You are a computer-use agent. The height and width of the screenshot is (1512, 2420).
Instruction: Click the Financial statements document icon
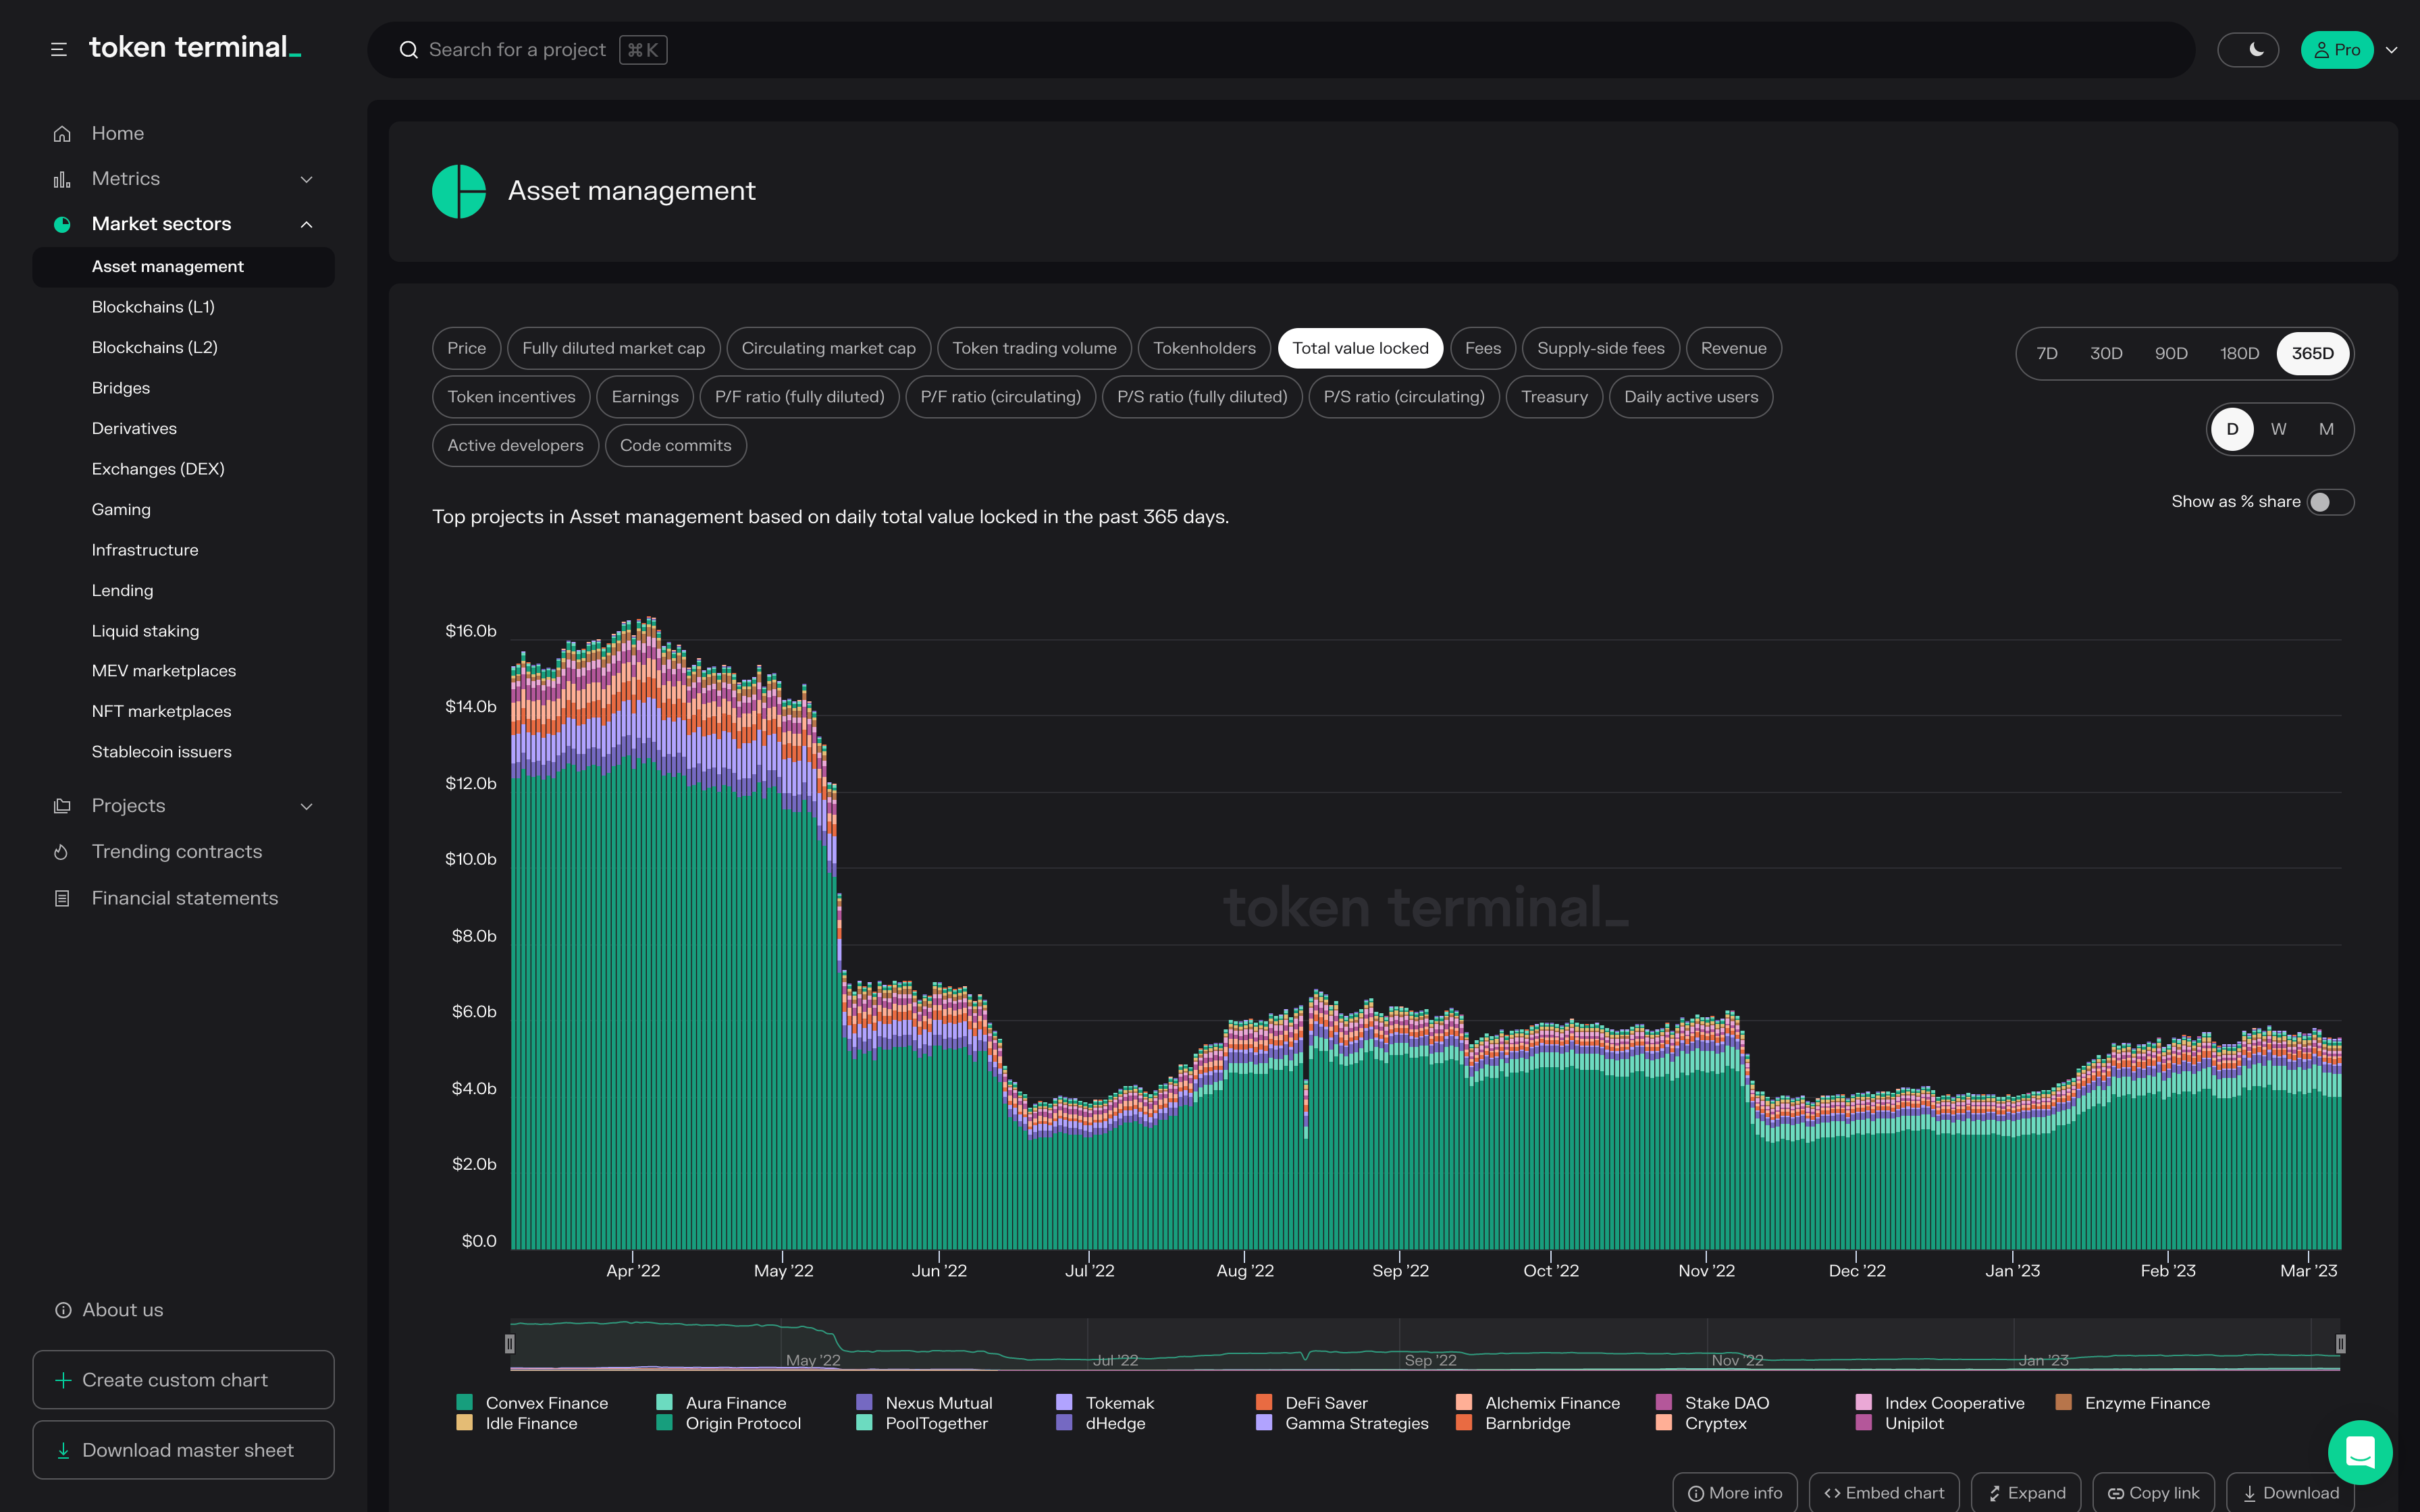[x=62, y=899]
